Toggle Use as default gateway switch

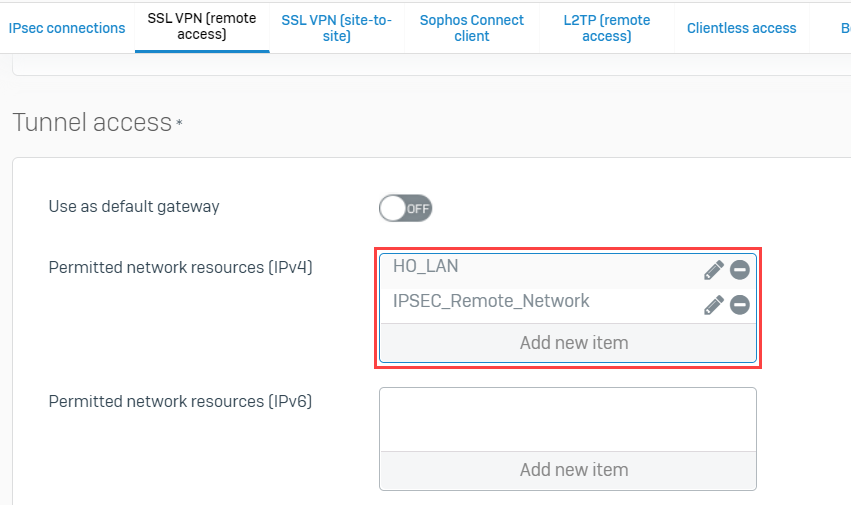pyautogui.click(x=405, y=209)
